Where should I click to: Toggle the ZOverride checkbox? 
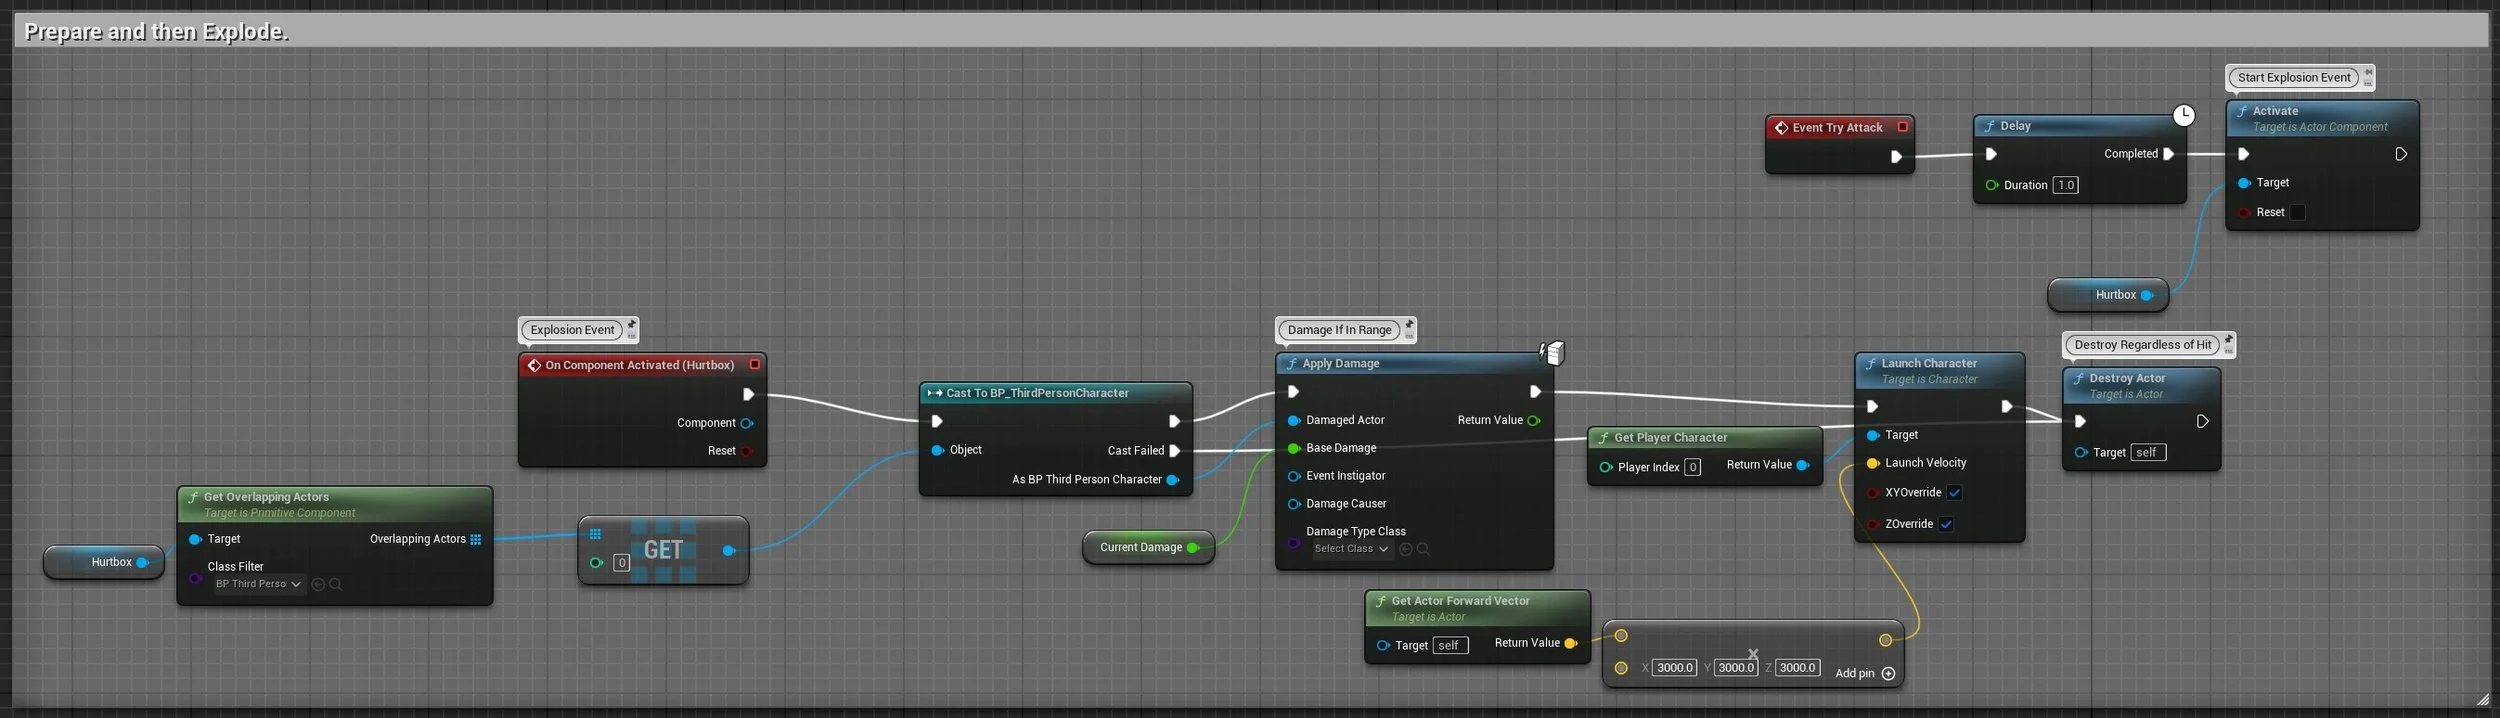(1946, 524)
